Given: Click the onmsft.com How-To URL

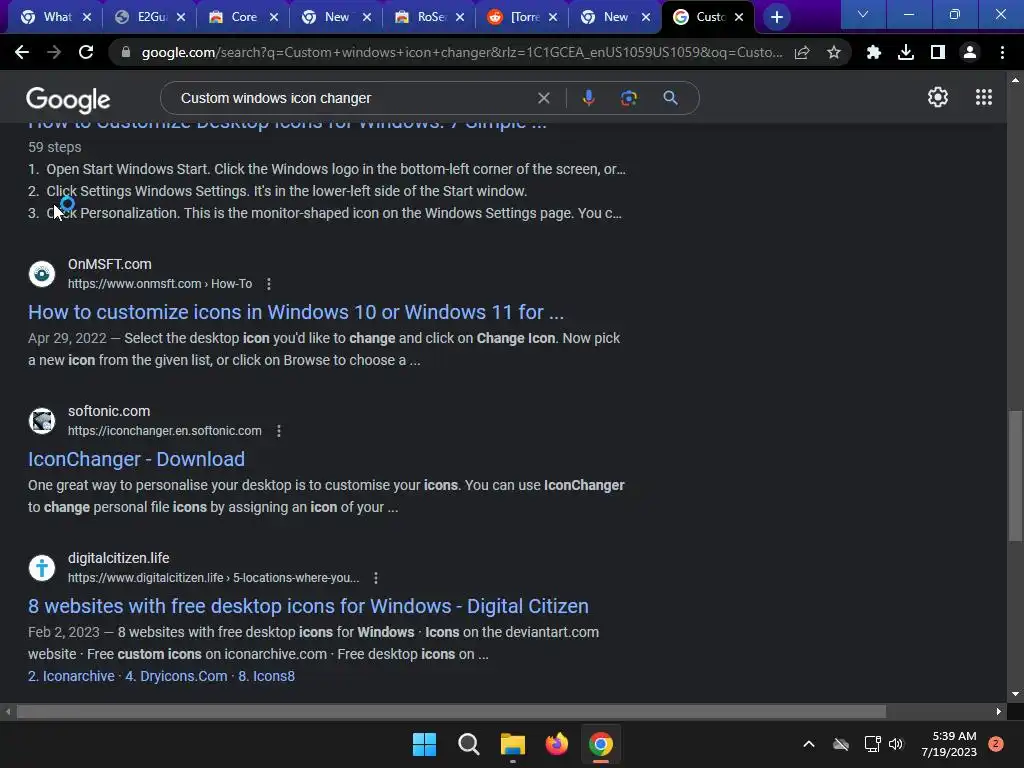Looking at the screenshot, I should [x=160, y=283].
